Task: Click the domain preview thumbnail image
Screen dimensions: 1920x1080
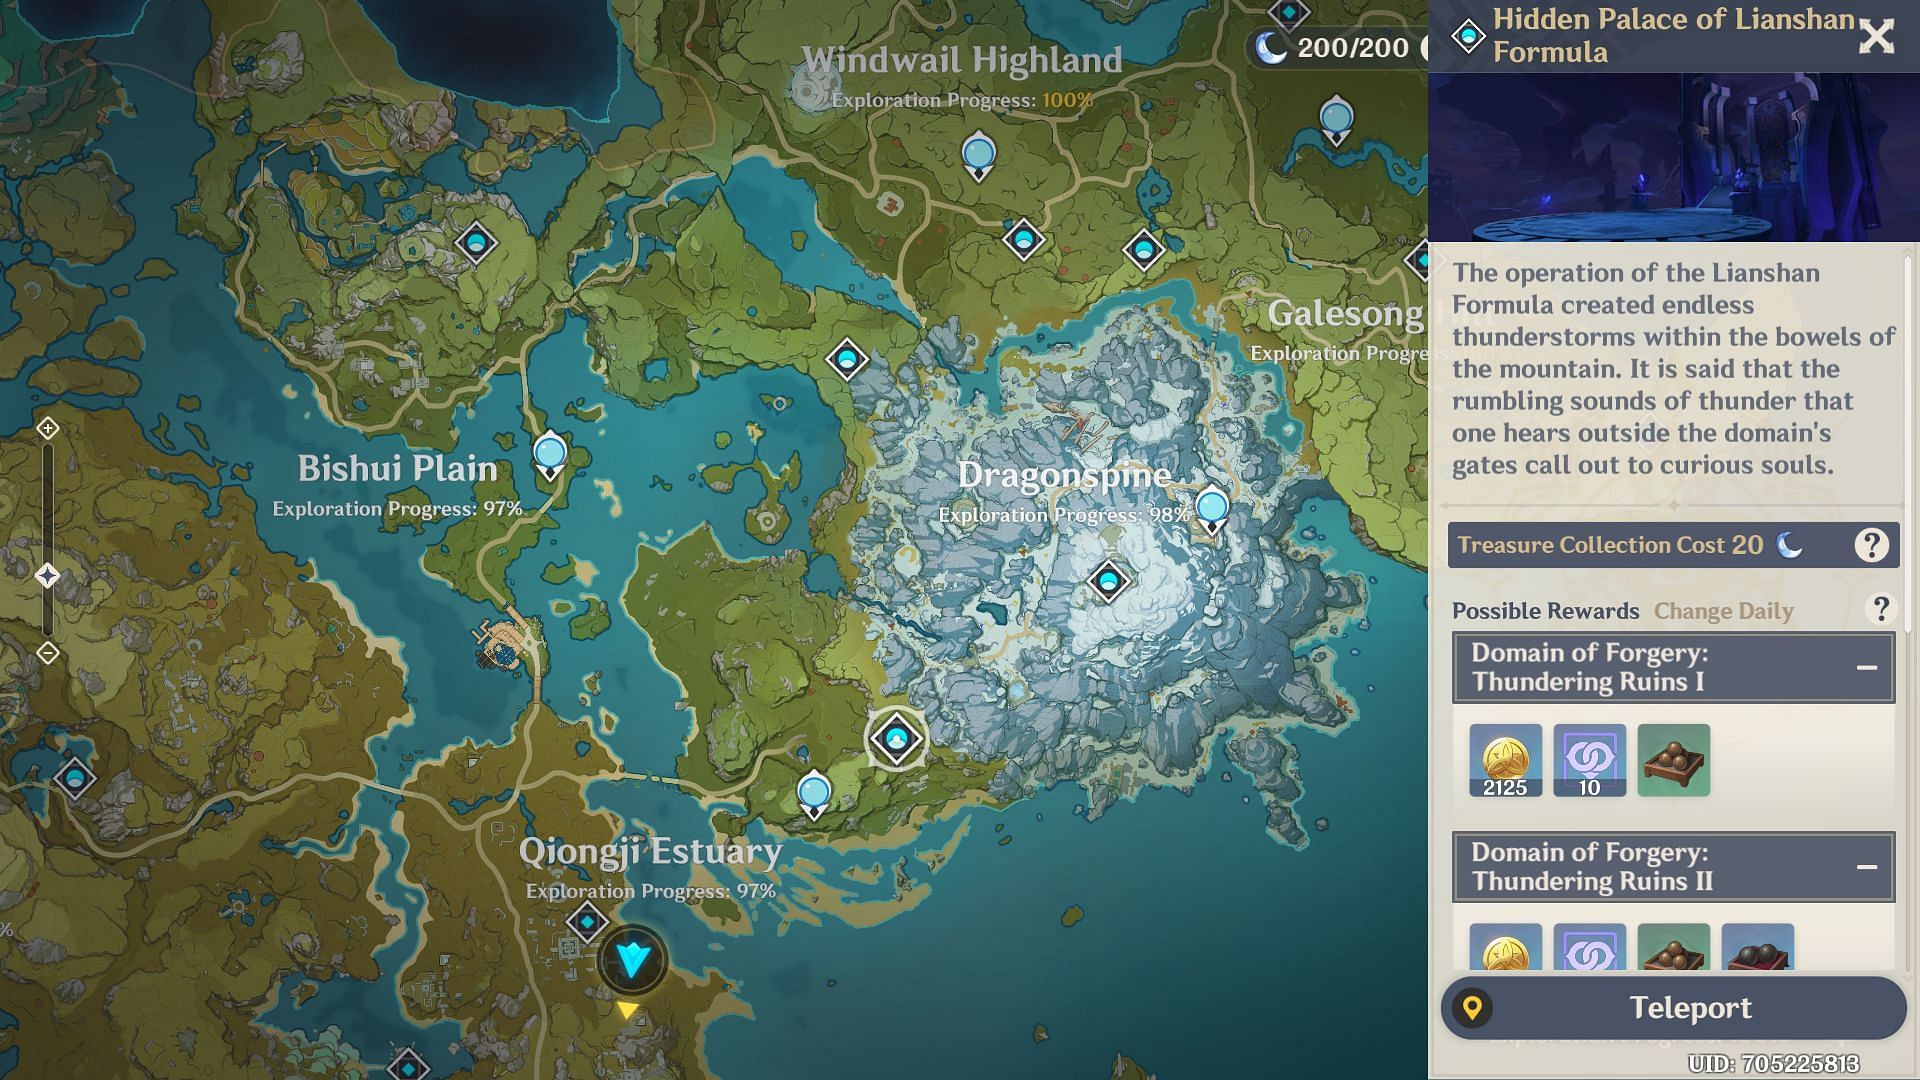Action: tap(1672, 156)
